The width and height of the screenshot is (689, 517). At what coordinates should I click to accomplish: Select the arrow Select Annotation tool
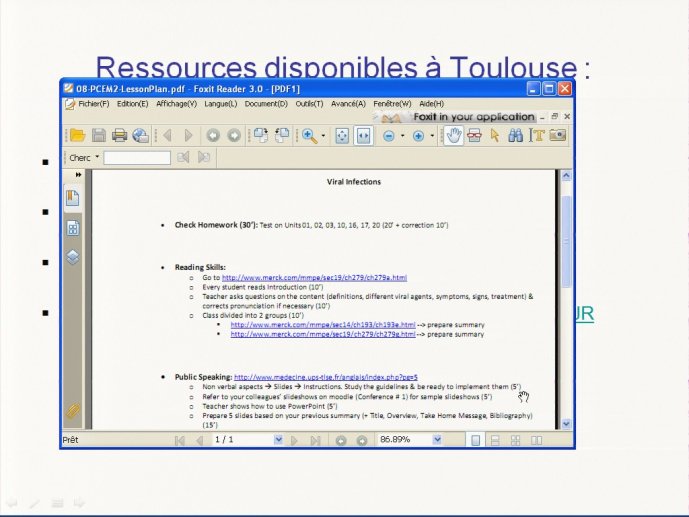[x=495, y=136]
